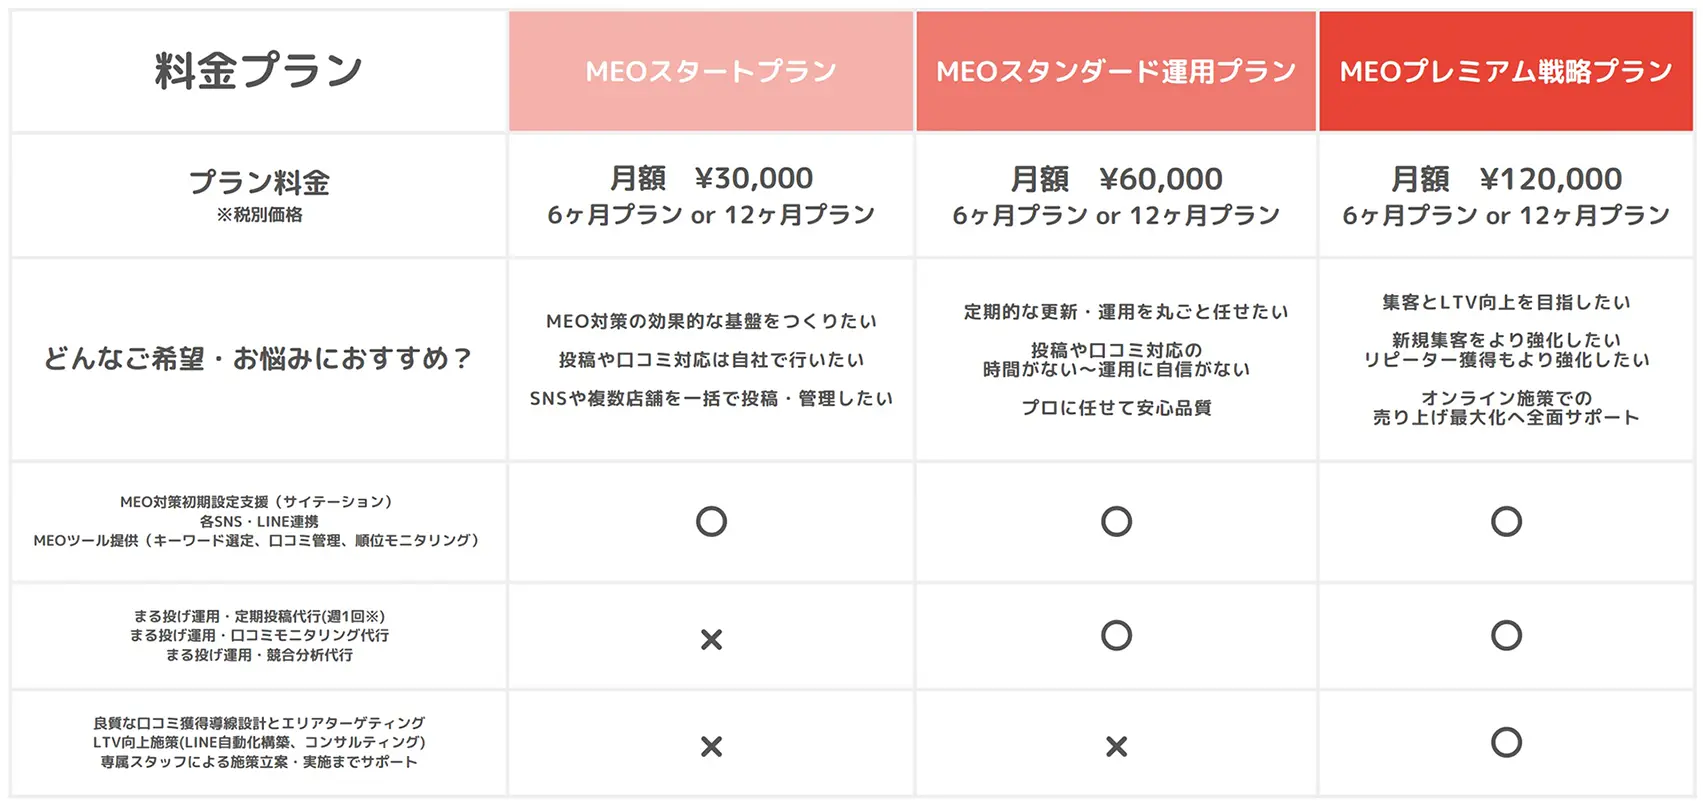The height and width of the screenshot is (803, 1703).
Task: Click start plan X in LTV向上施策 row
Action: coord(711,746)
